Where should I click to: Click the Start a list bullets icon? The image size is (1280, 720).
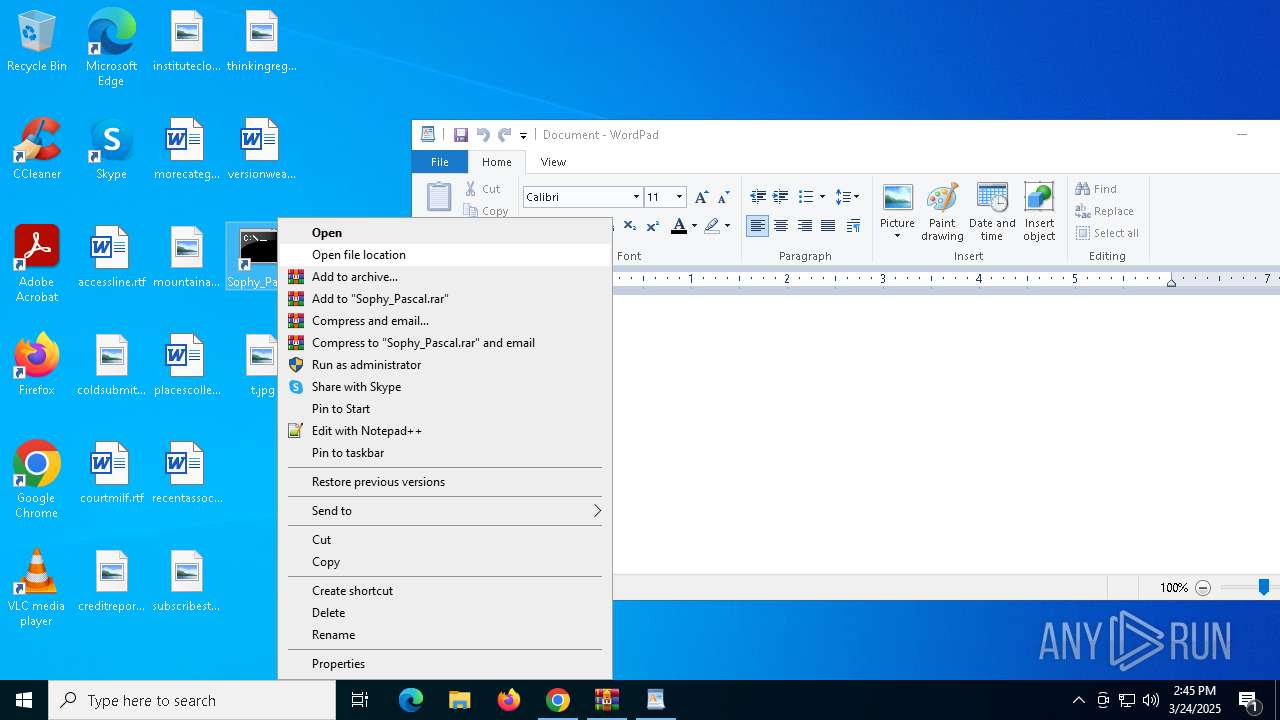[806, 197]
